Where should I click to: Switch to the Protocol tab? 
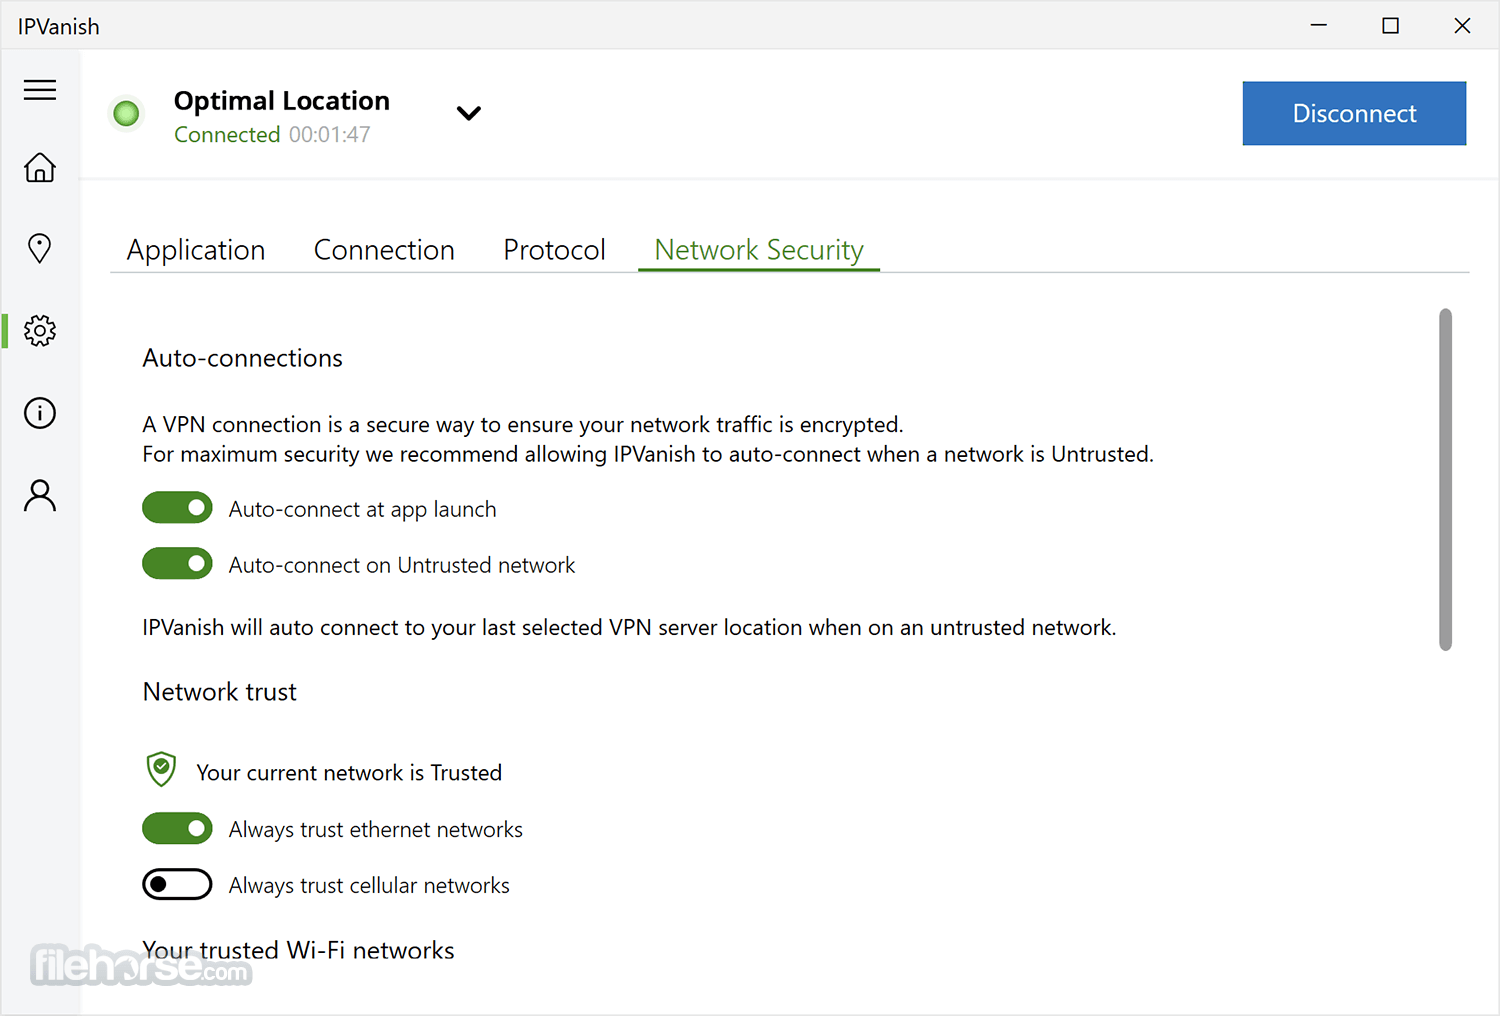coord(555,250)
